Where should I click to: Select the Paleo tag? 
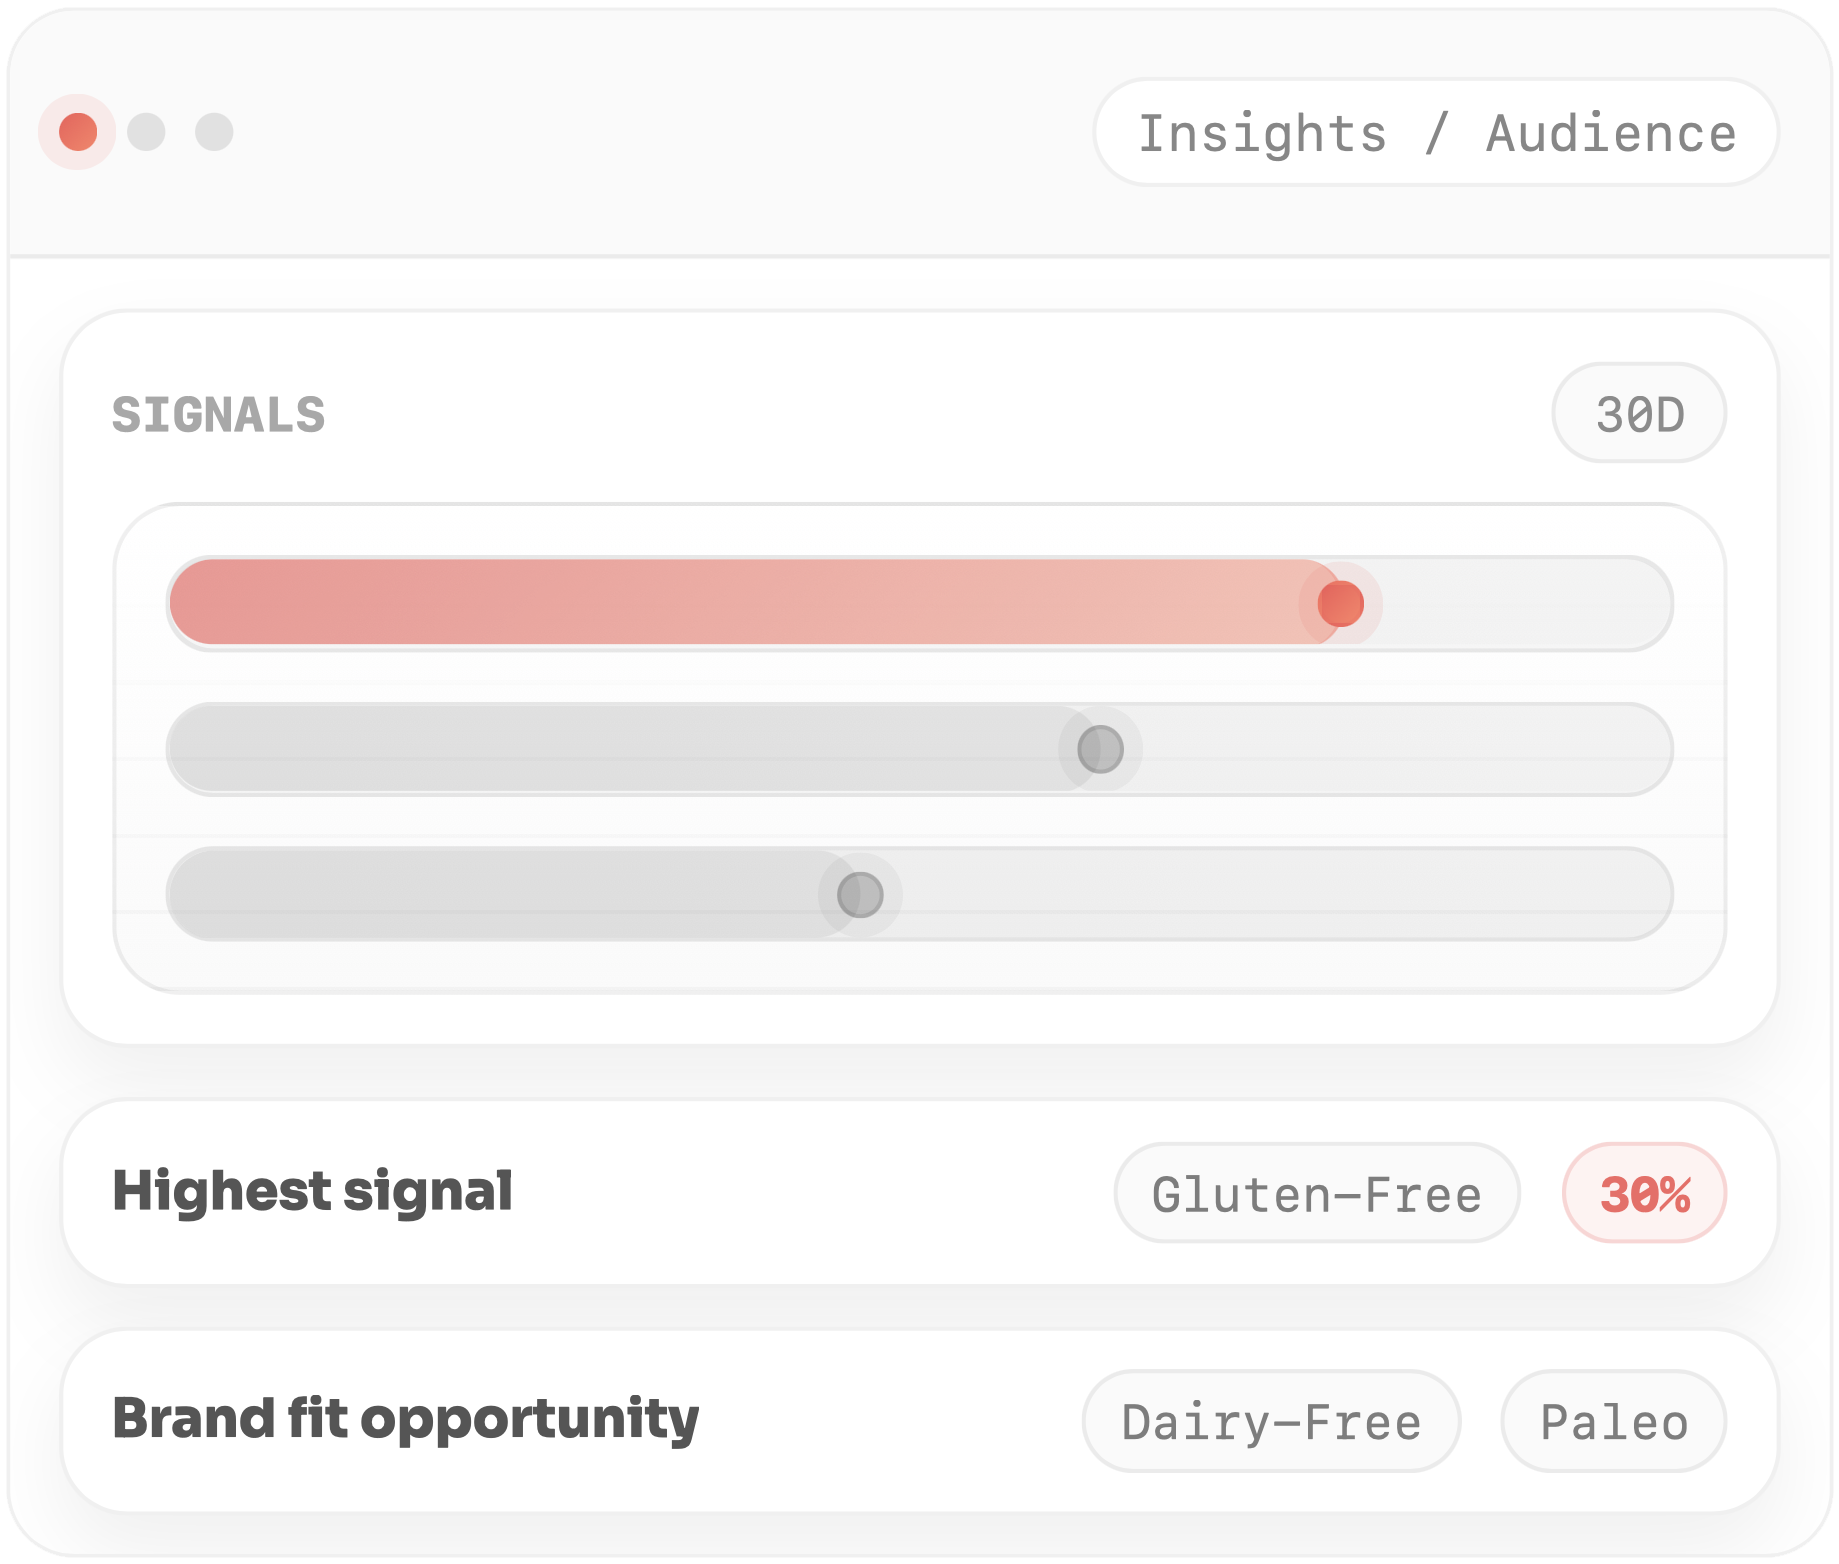coord(1614,1422)
